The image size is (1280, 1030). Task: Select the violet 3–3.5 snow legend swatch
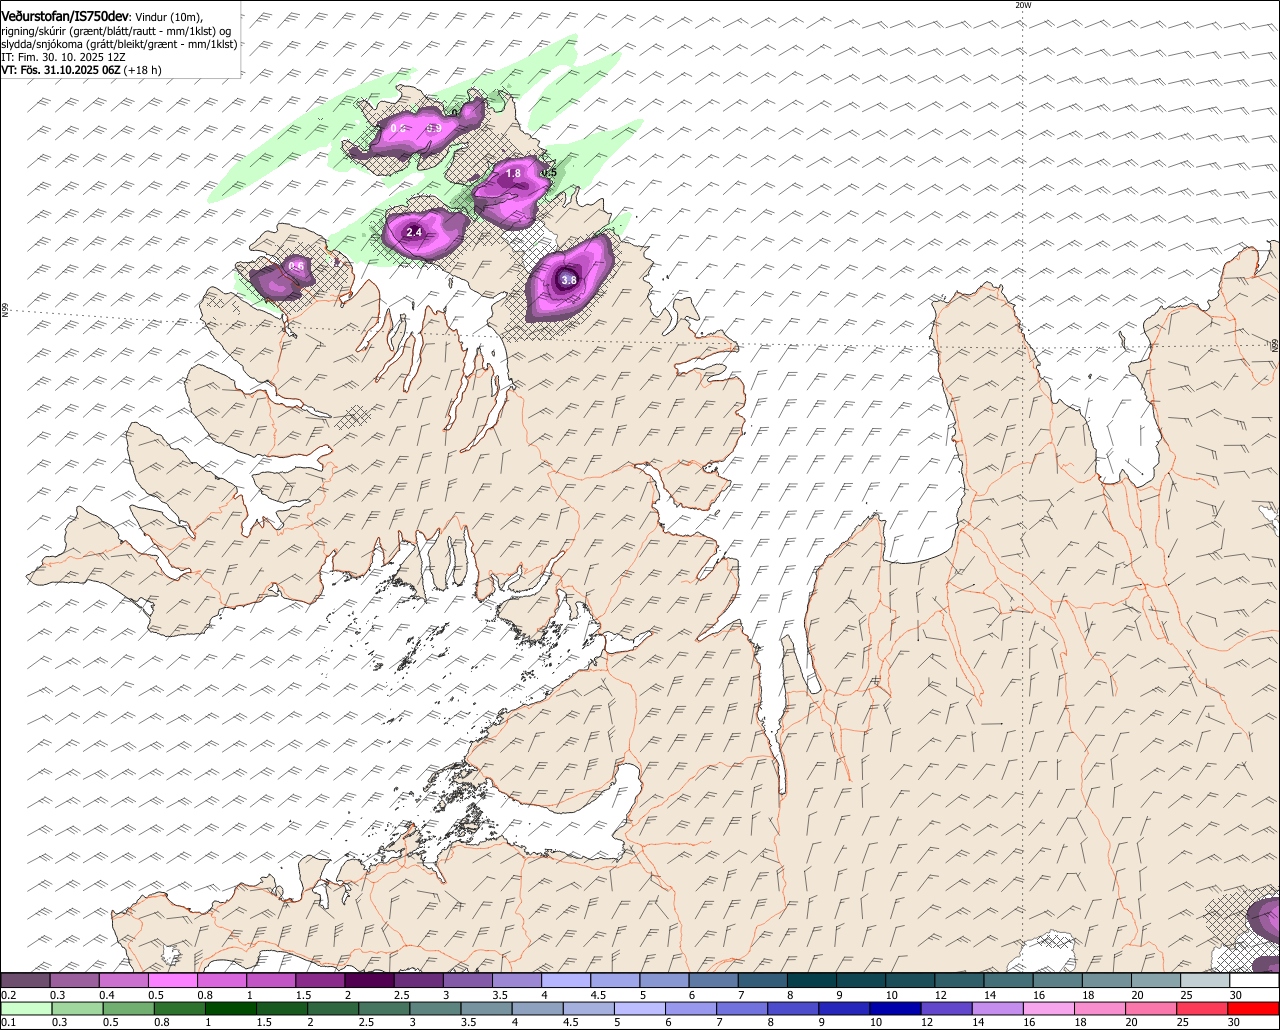coord(467,981)
